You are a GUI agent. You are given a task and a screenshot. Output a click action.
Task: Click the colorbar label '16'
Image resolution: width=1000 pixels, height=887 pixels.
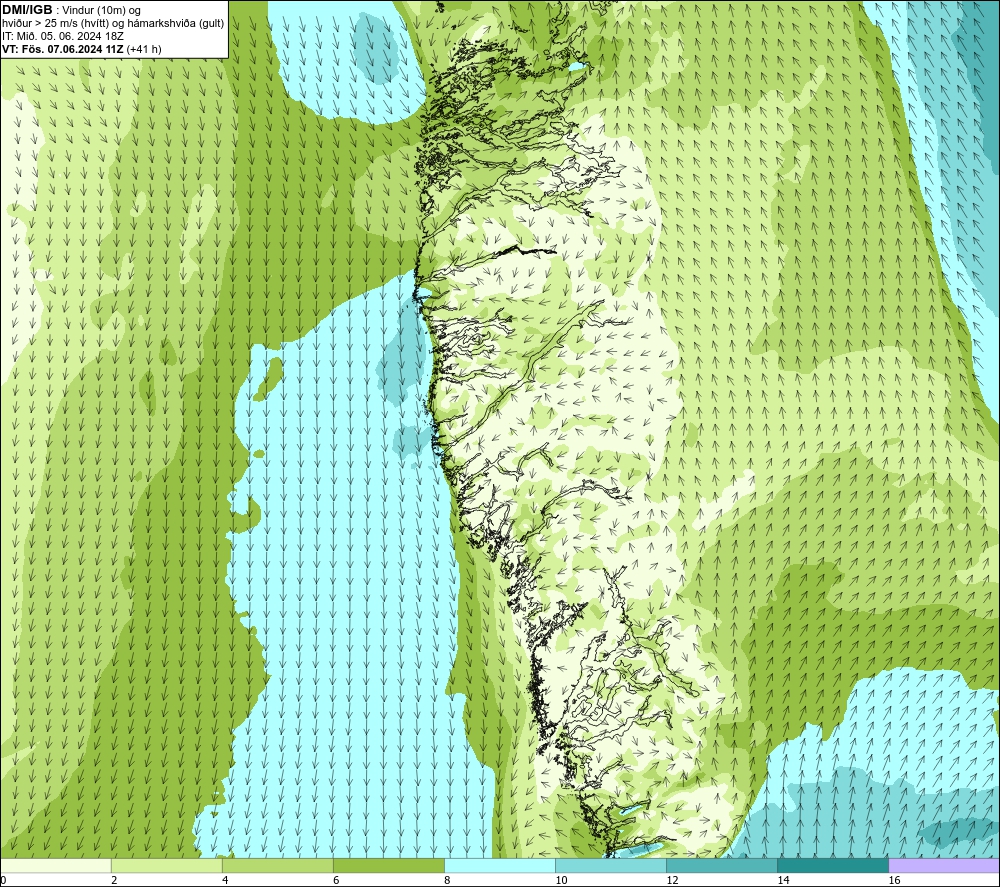click(894, 881)
